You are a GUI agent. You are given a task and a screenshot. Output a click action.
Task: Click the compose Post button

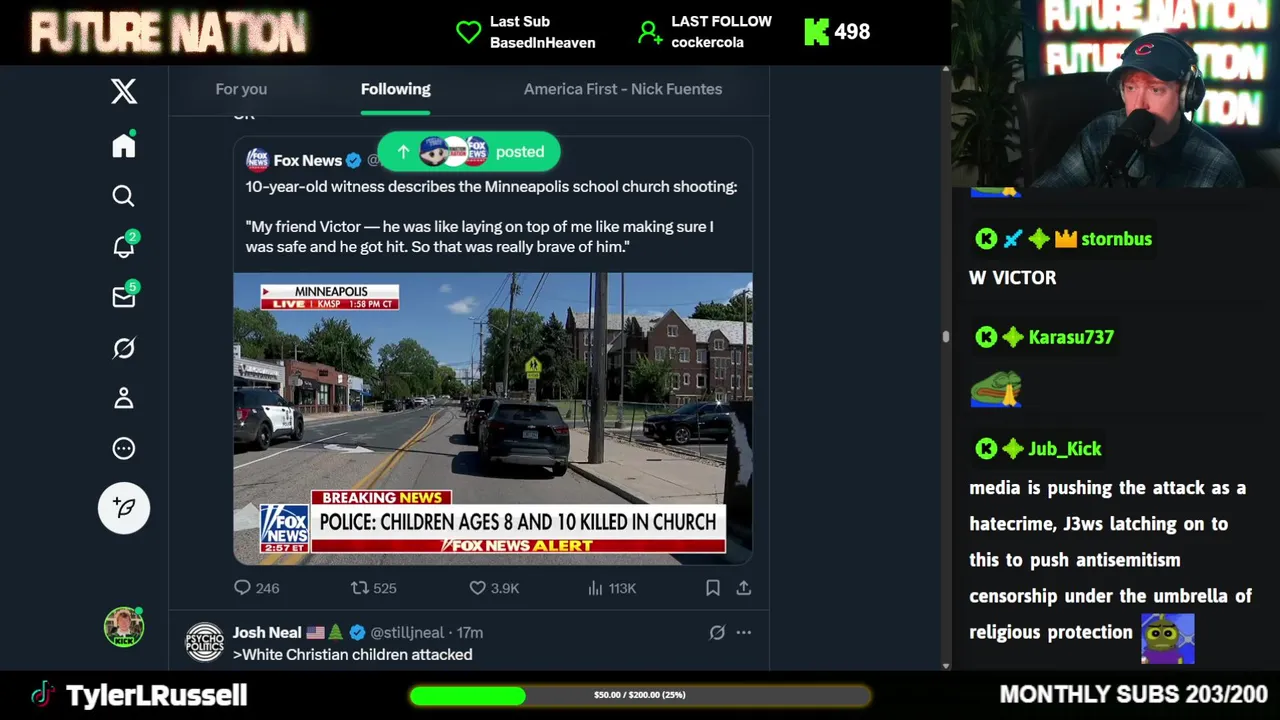pyautogui.click(x=124, y=508)
